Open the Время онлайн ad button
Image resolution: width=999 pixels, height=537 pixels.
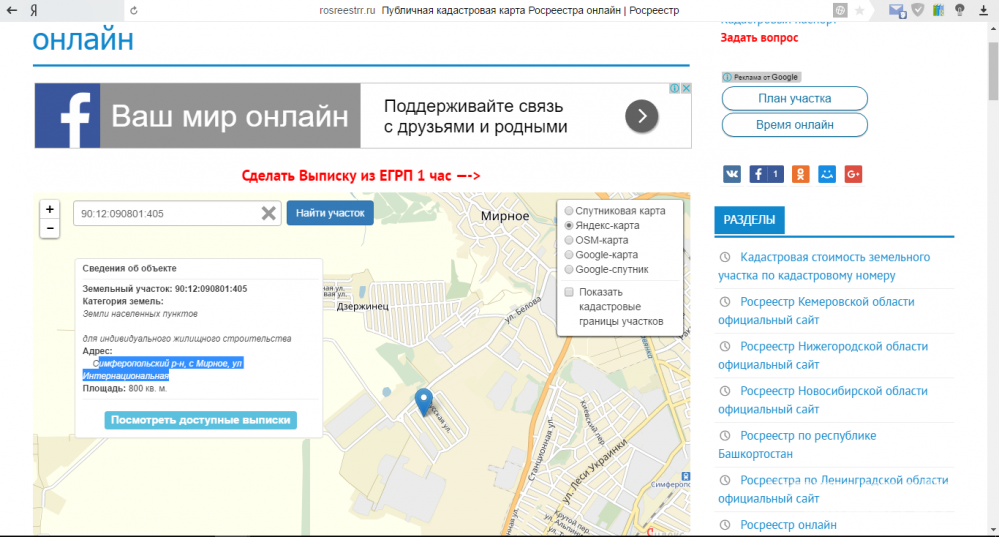click(x=794, y=125)
